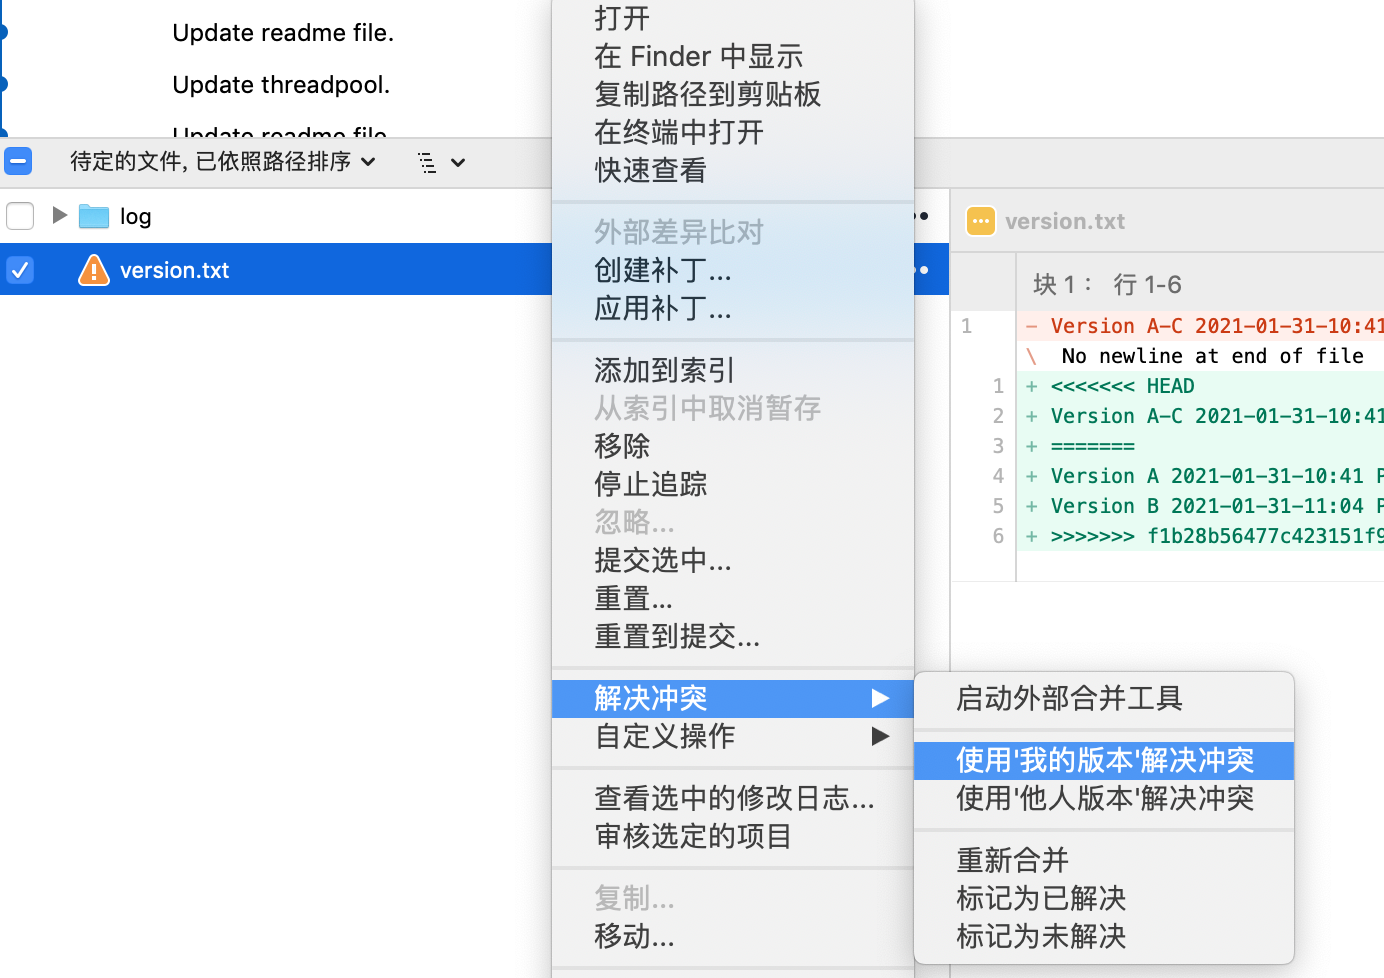Screen dimensions: 1384x978
Task: Open the 待定的文件 sort dropdown
Action: 222,162
